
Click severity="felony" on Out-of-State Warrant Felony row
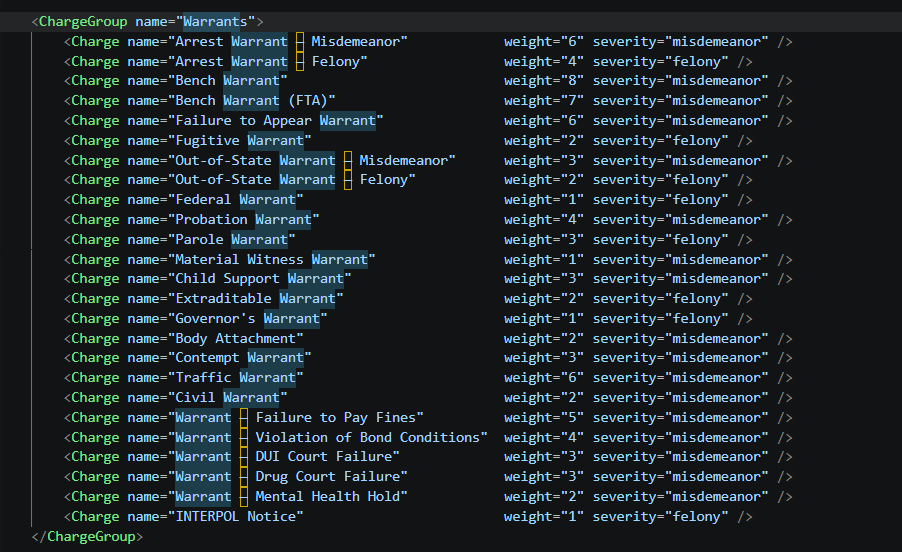click(660, 180)
